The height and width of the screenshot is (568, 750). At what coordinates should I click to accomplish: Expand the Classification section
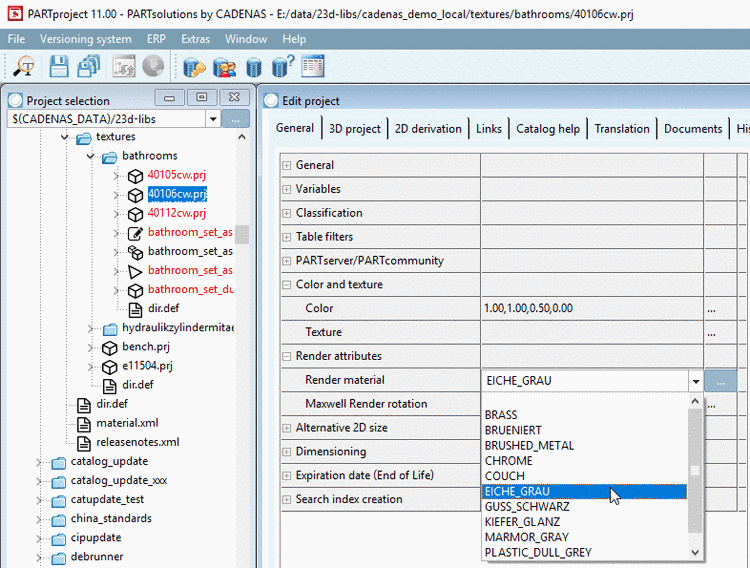click(287, 213)
